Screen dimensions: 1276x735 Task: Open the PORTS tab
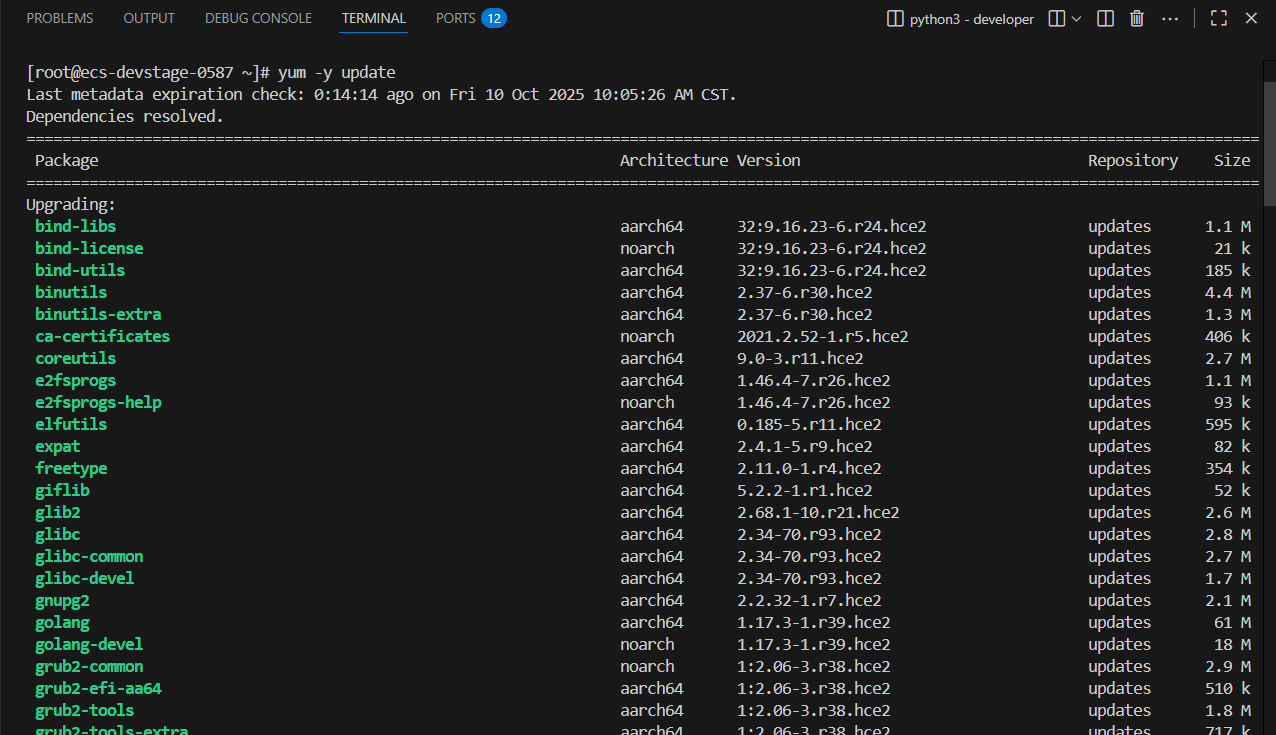(x=455, y=18)
